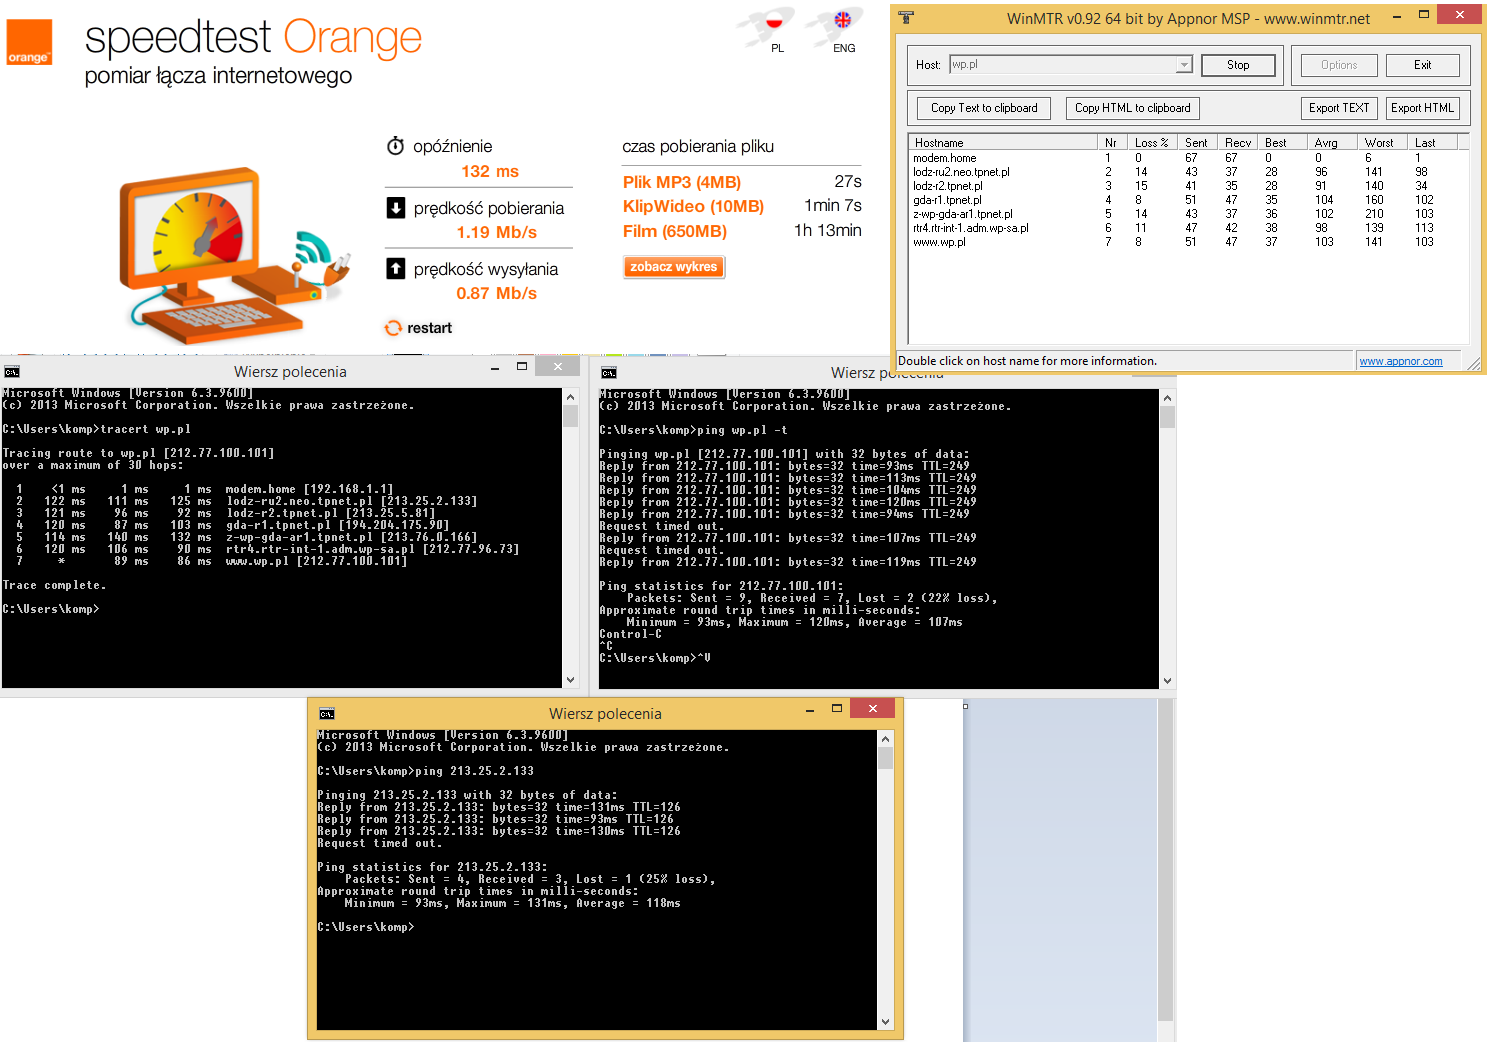
Task: Click Copy HTML to clipboard
Action: point(1132,108)
